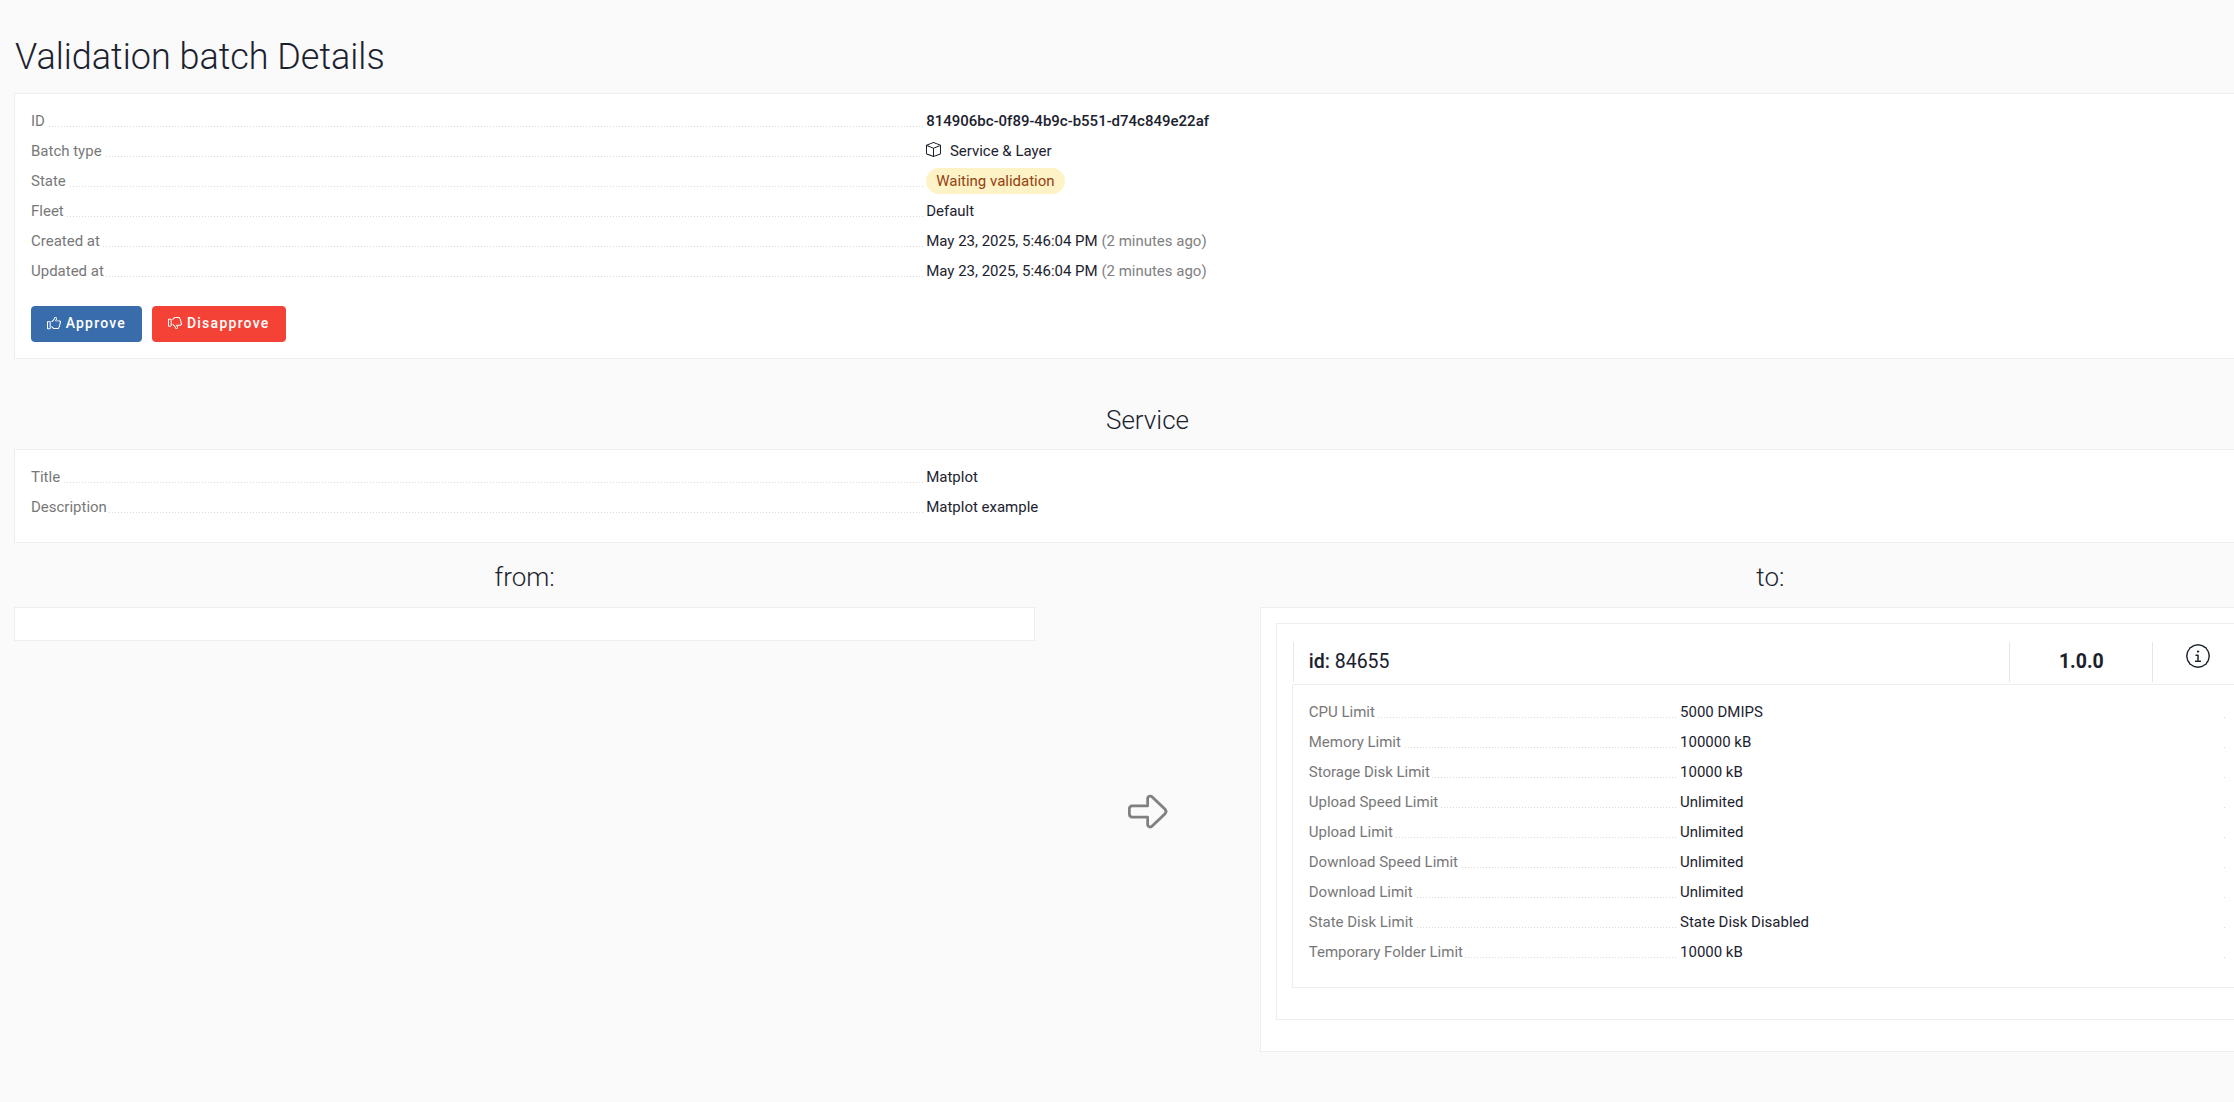Screen dimensions: 2234x1102
Task: Click the Matplot service title value
Action: click(951, 477)
